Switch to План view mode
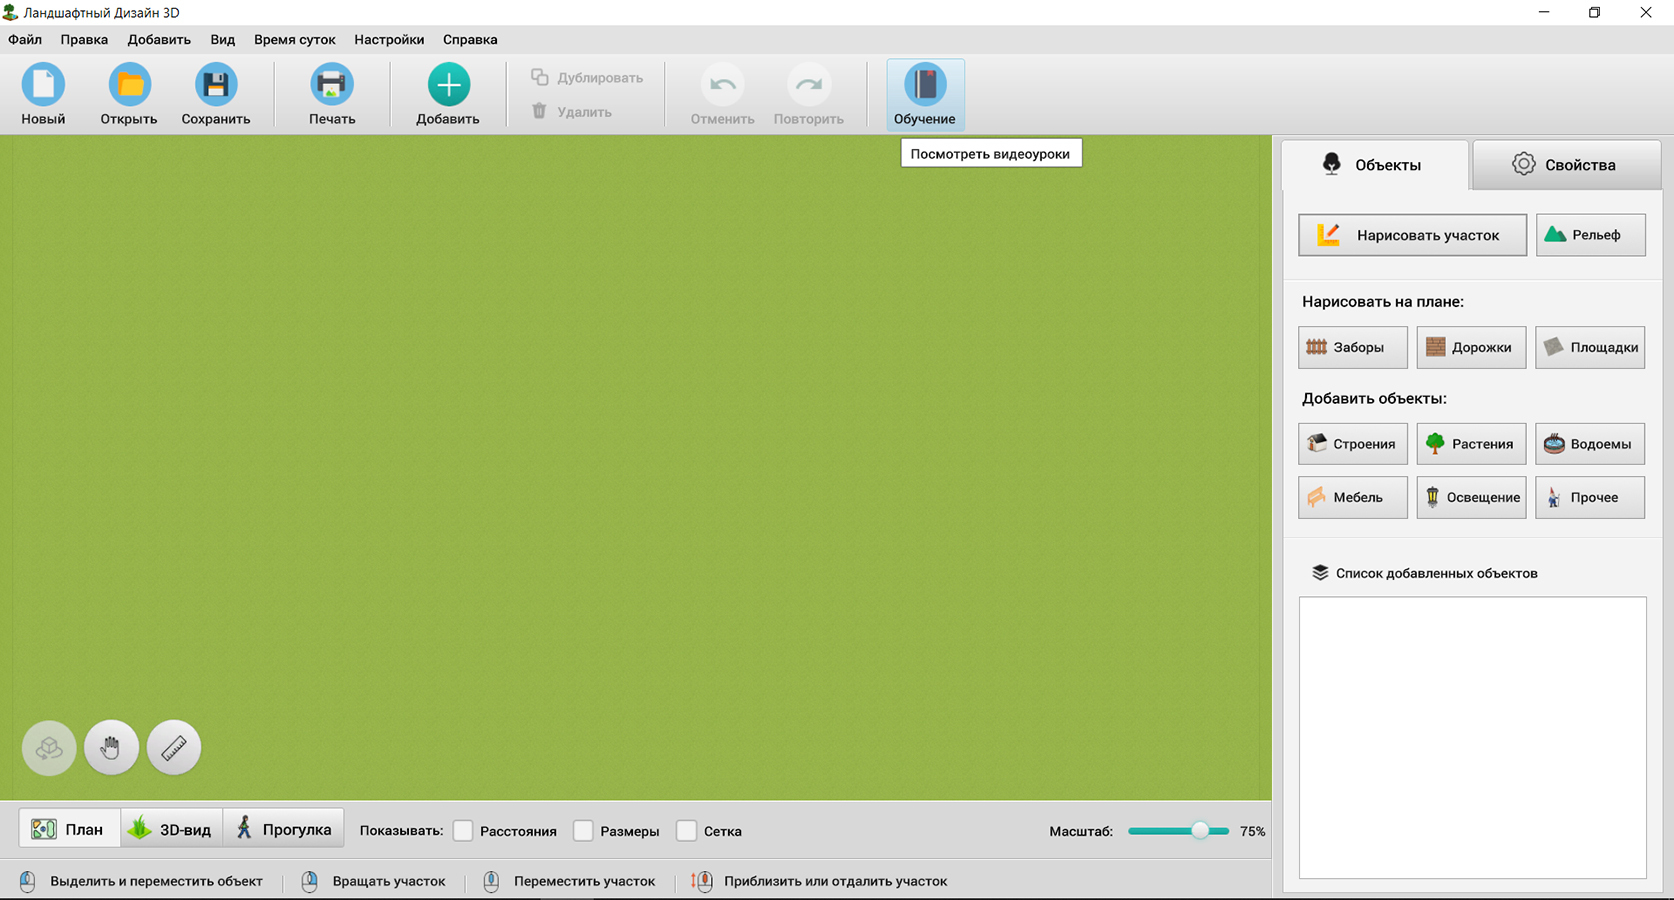Screen dimensions: 1674x900 pyautogui.click(x=70, y=829)
